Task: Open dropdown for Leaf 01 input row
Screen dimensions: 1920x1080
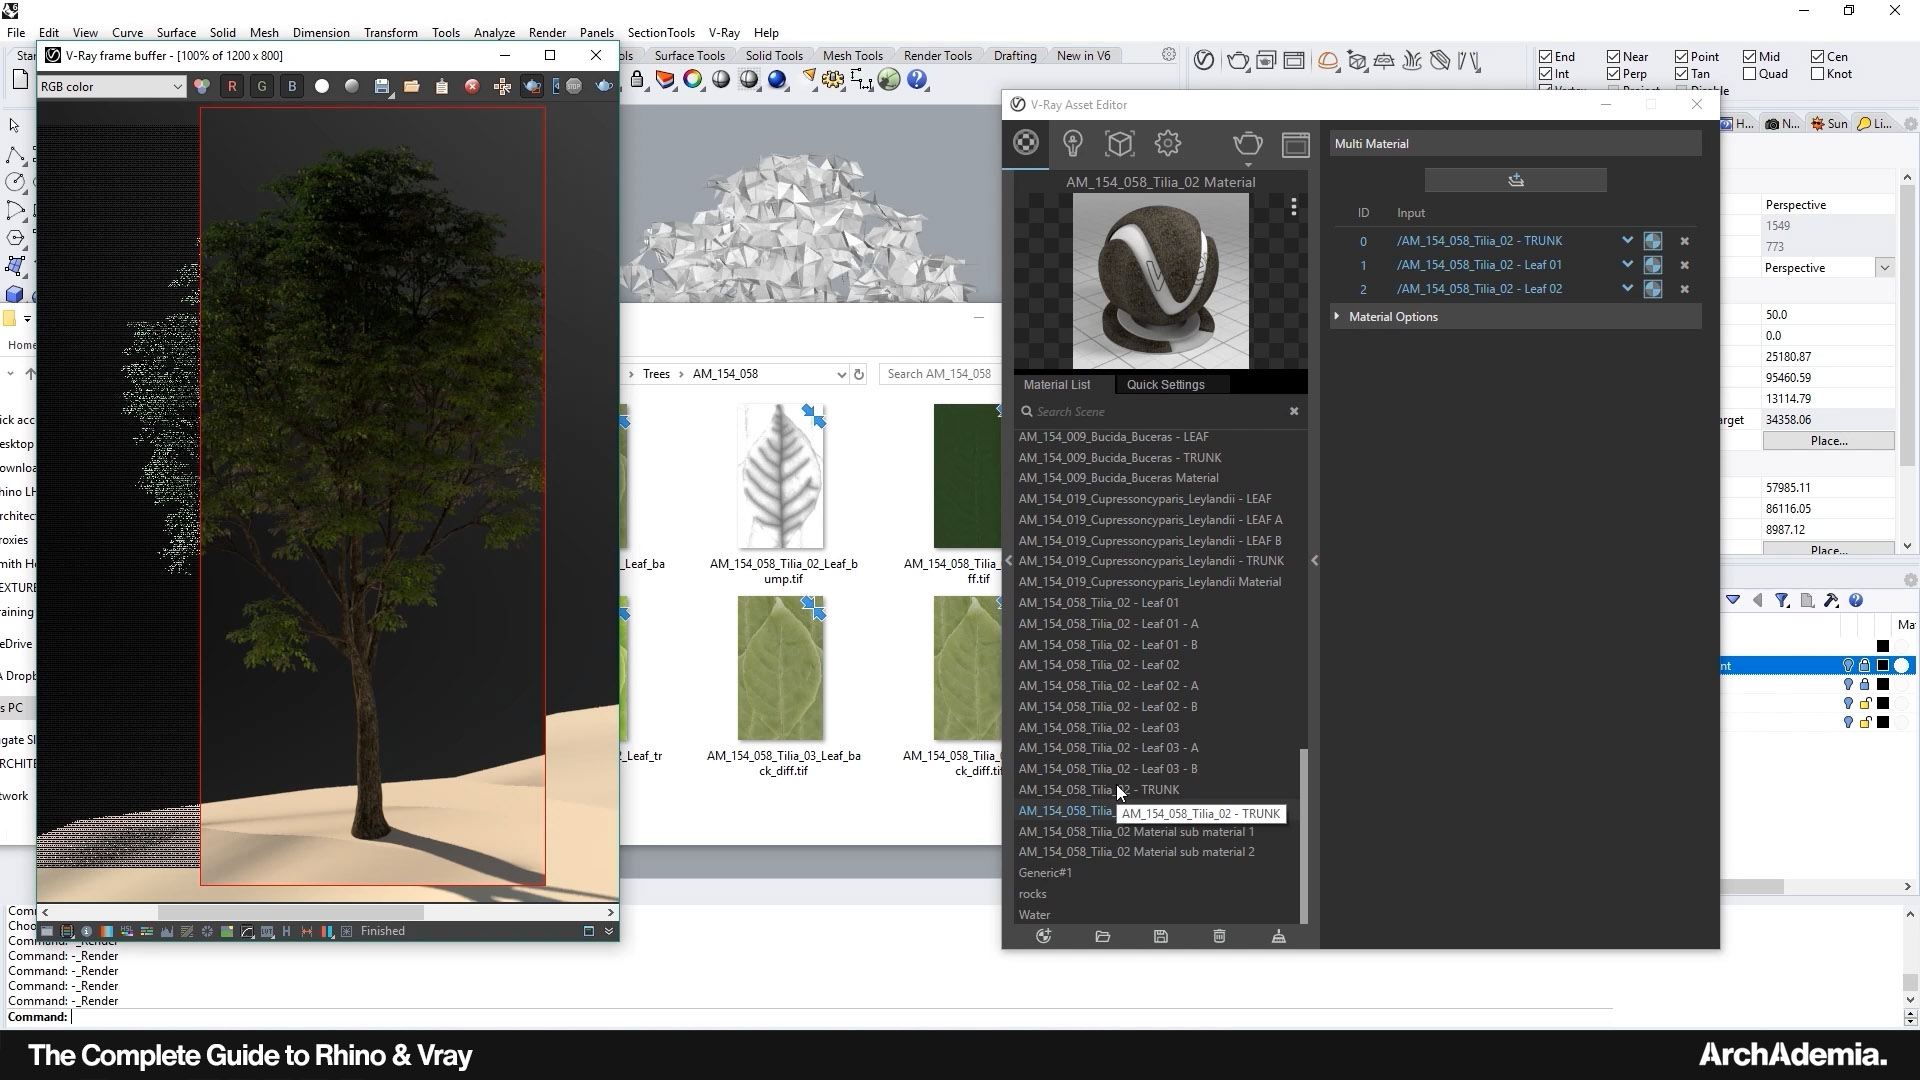Action: coord(1627,265)
